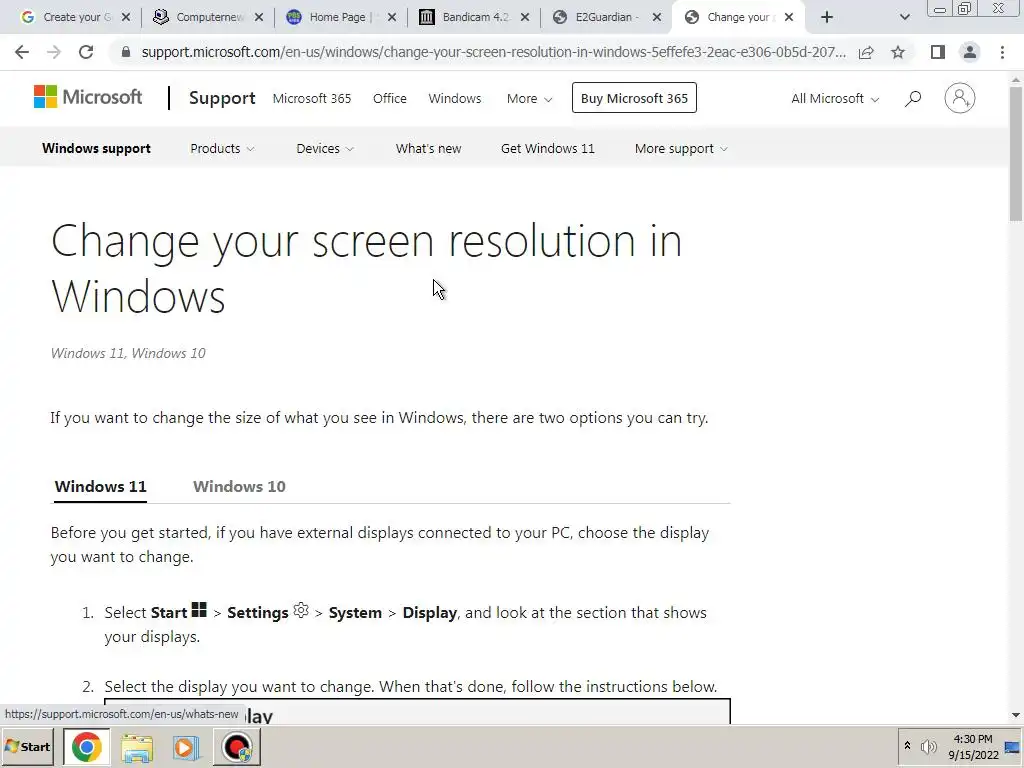The image size is (1024, 768).
Task: Open the tab search chevron in the title bar
Action: tap(904, 17)
